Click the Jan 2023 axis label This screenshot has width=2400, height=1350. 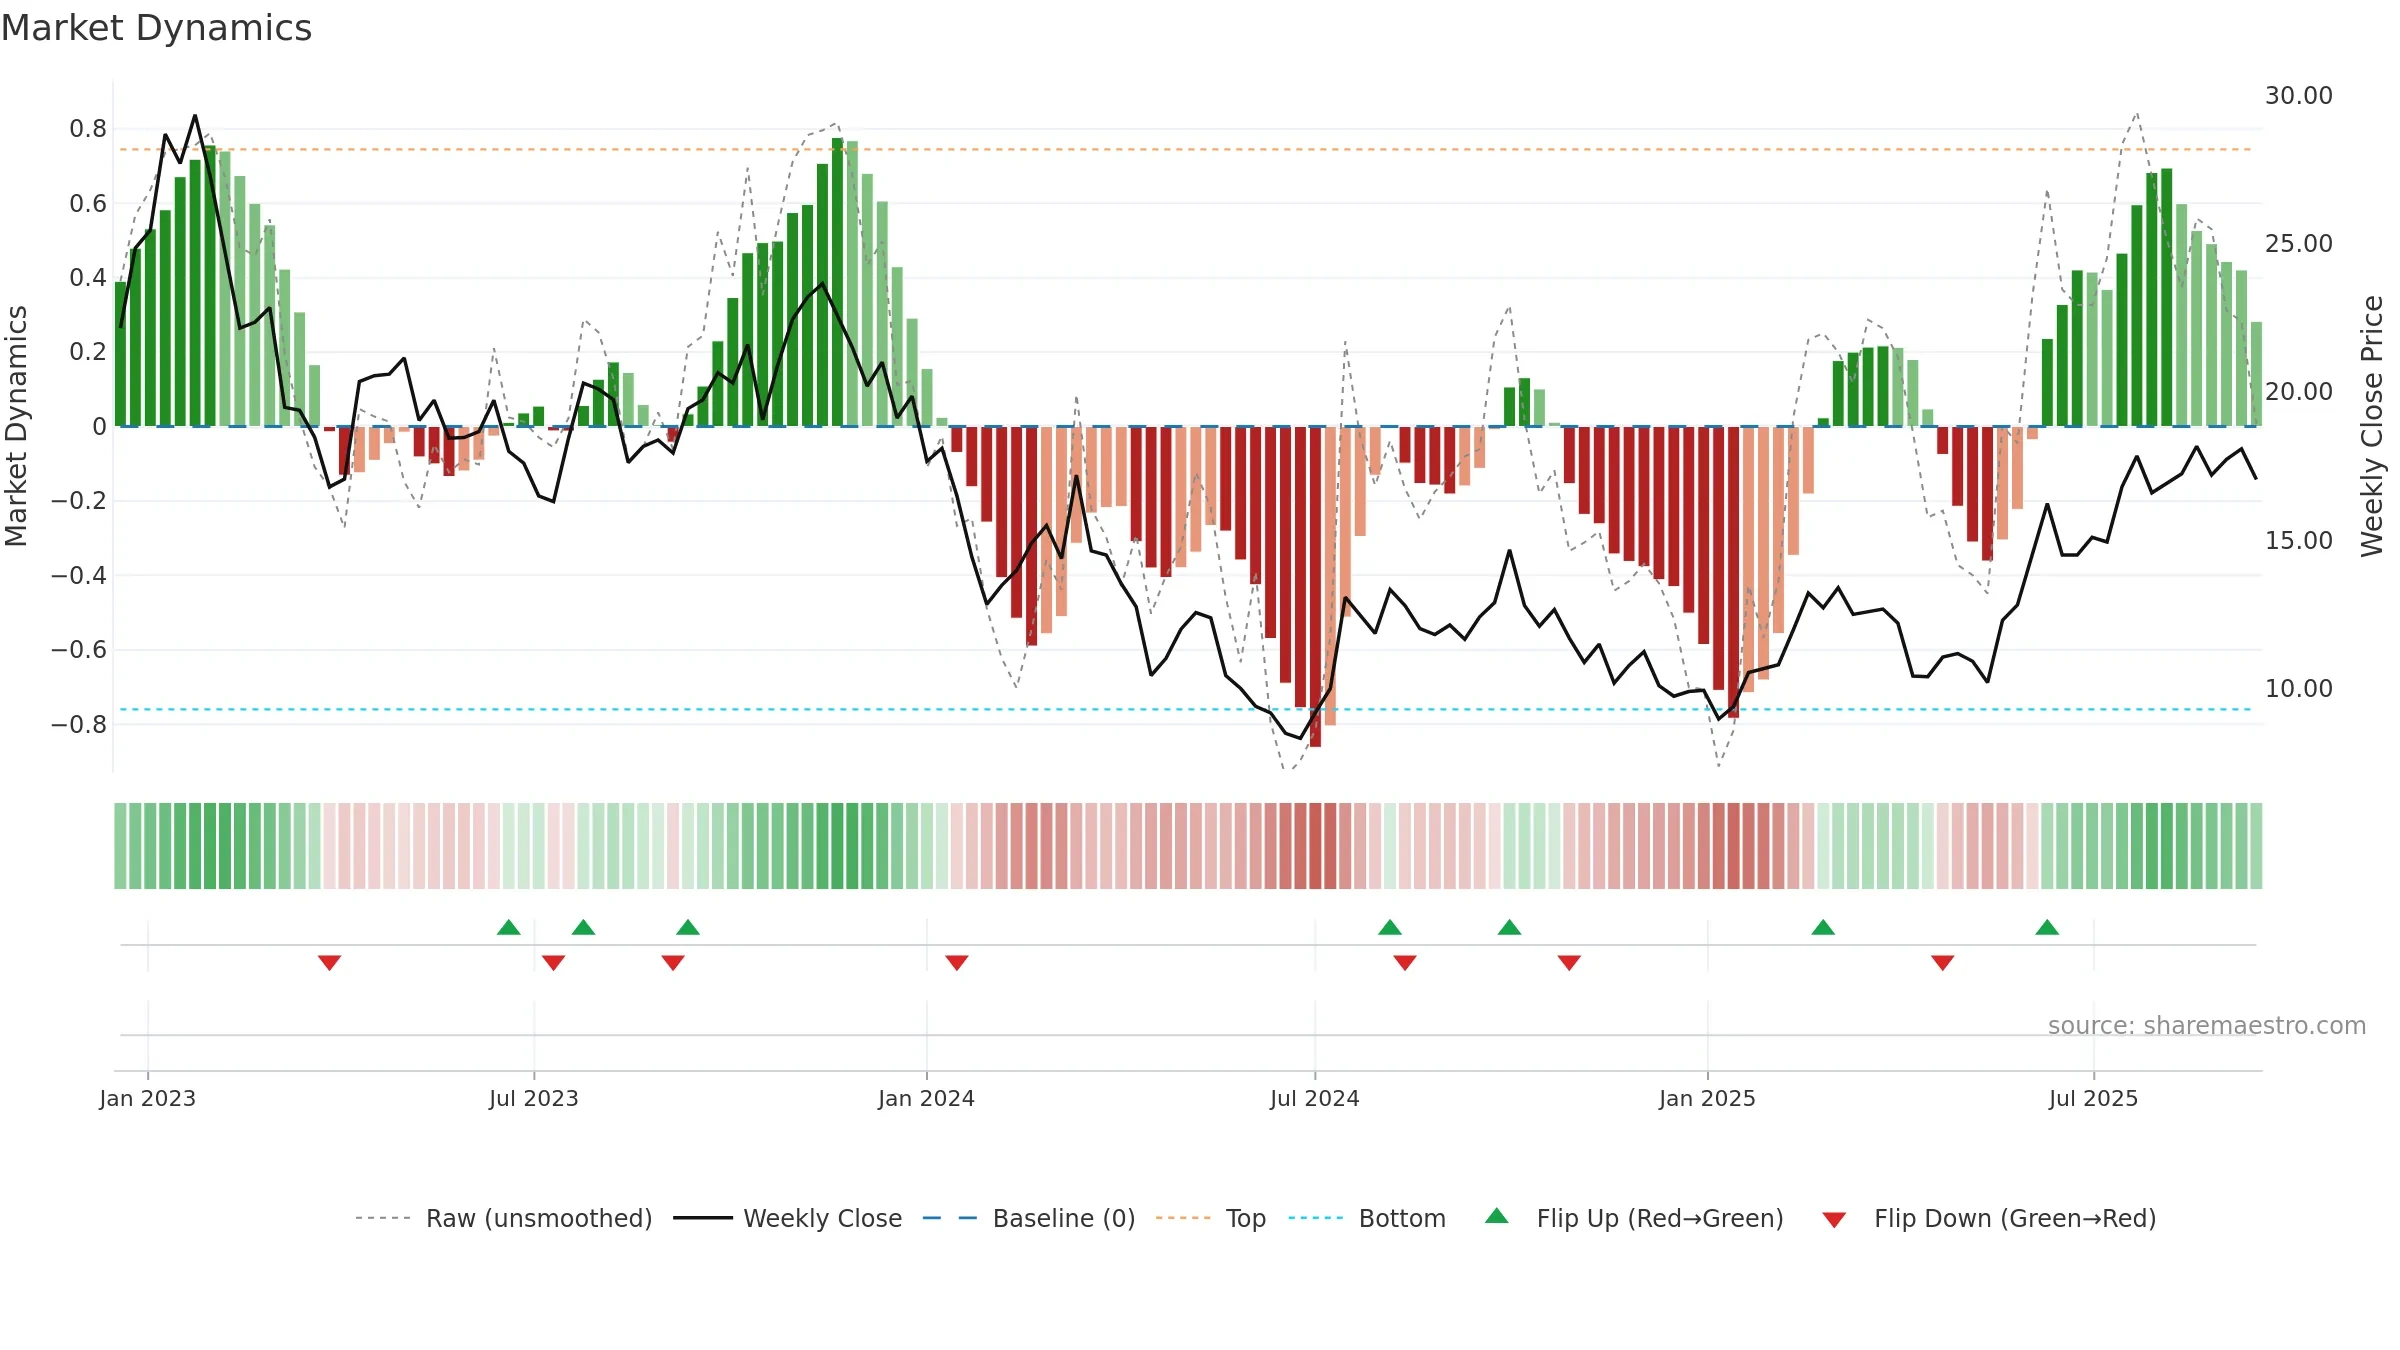click(148, 1098)
